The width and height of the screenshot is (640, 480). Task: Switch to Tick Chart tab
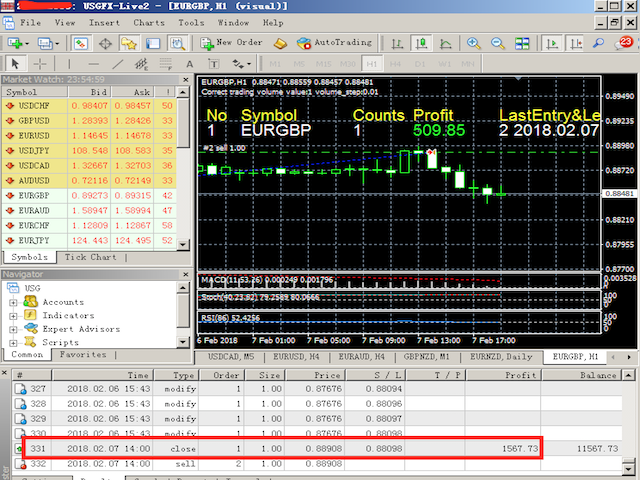point(91,257)
